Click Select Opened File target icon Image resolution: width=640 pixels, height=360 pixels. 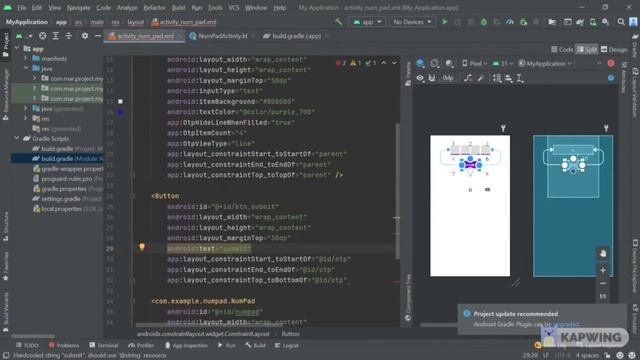click(x=42, y=36)
